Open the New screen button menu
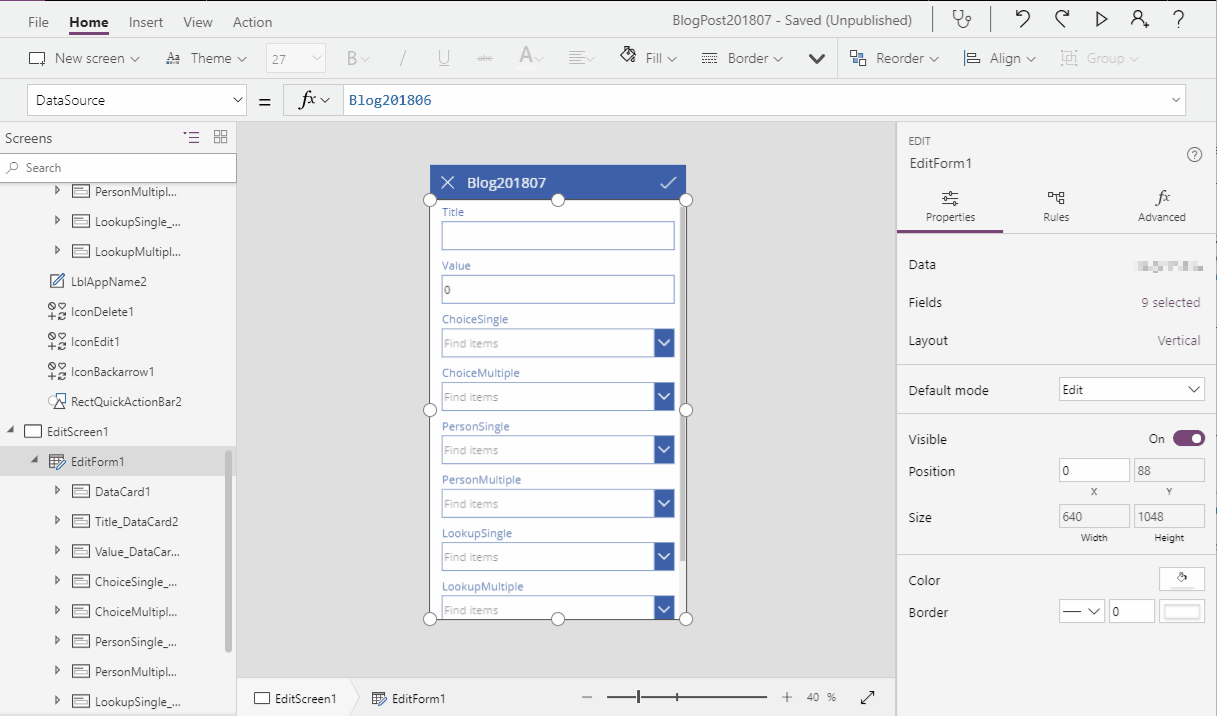 tap(84, 58)
